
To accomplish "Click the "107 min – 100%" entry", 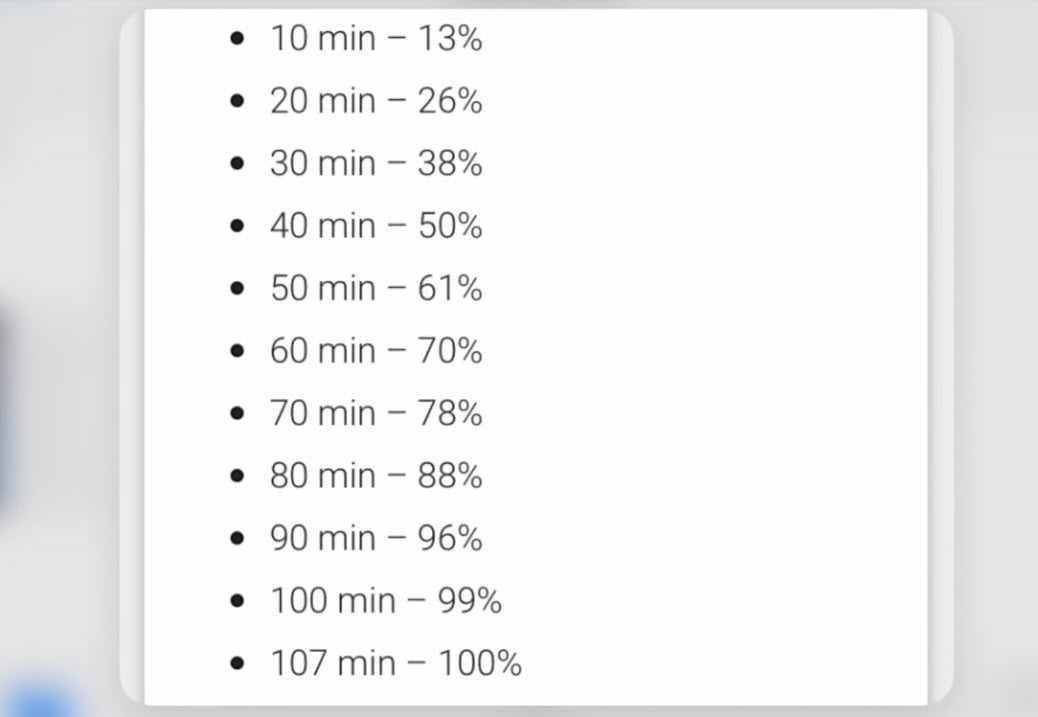I will coord(396,663).
